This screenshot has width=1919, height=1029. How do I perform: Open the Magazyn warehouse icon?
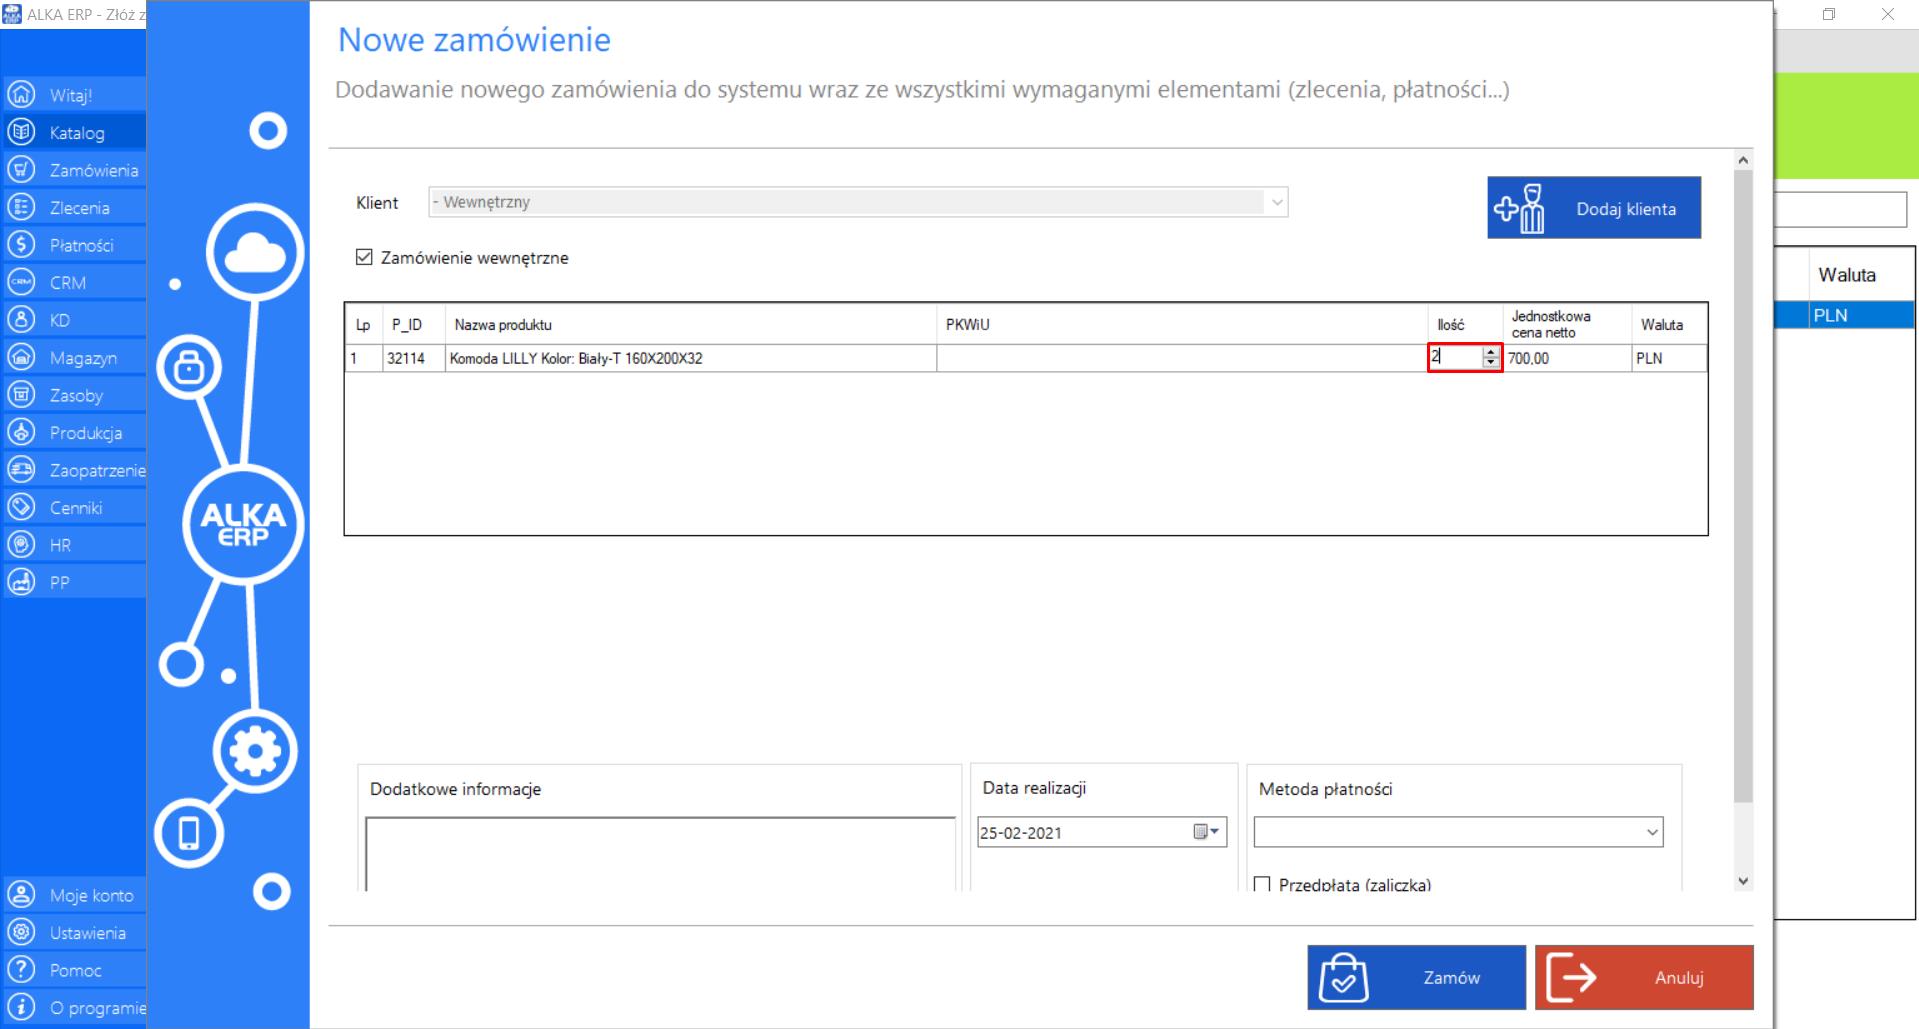[21, 357]
